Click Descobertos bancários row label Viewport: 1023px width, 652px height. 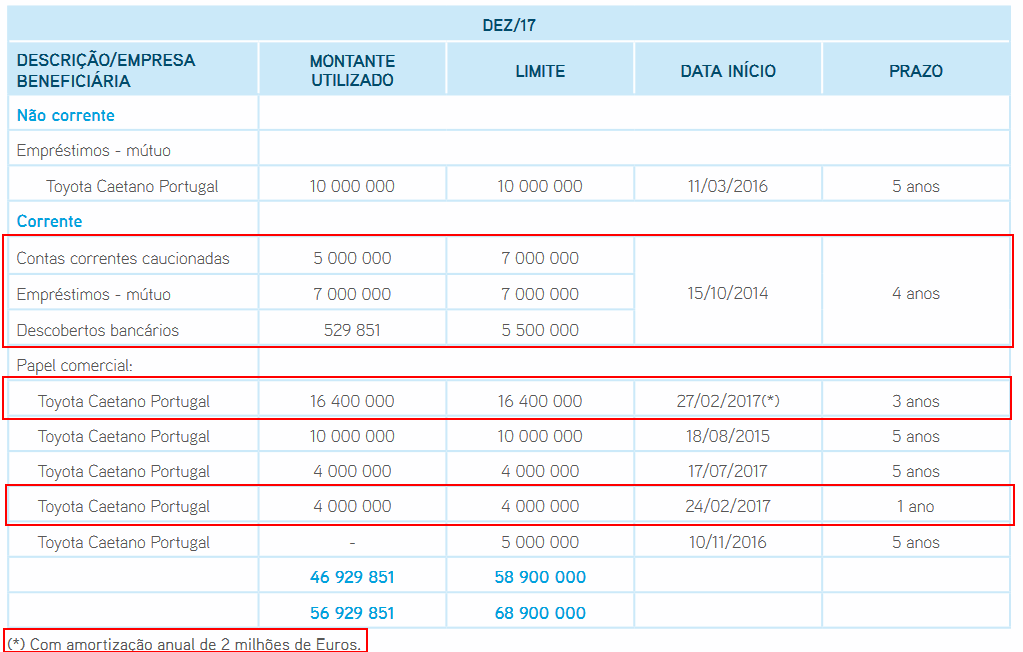(x=97, y=330)
